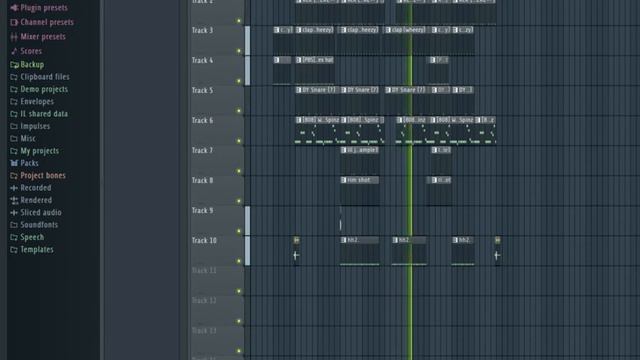Select the Track 3 header name
This screenshot has height=360, width=640.
pyautogui.click(x=202, y=31)
